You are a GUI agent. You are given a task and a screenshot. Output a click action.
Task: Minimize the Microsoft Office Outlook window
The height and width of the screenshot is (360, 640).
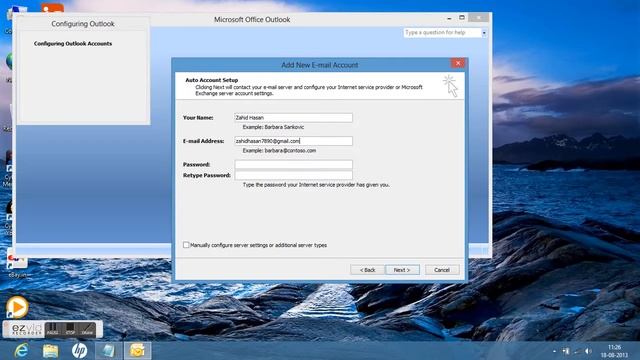449,18
